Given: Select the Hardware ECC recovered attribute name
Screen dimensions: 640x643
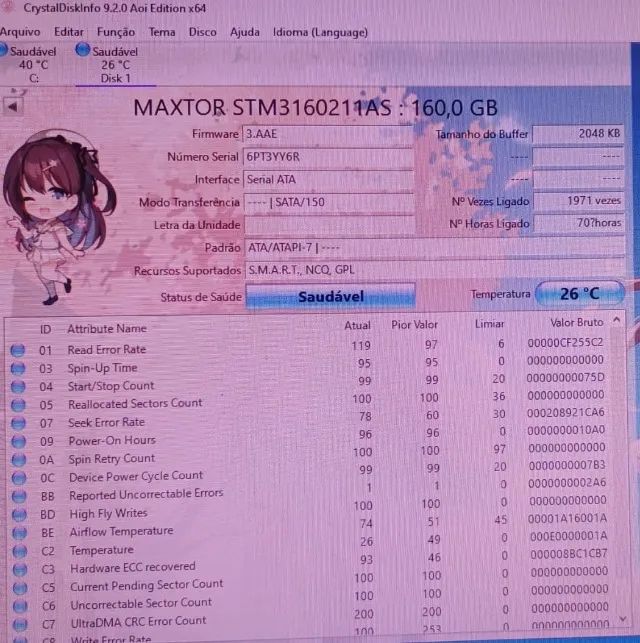Looking at the screenshot, I should [x=133, y=568].
